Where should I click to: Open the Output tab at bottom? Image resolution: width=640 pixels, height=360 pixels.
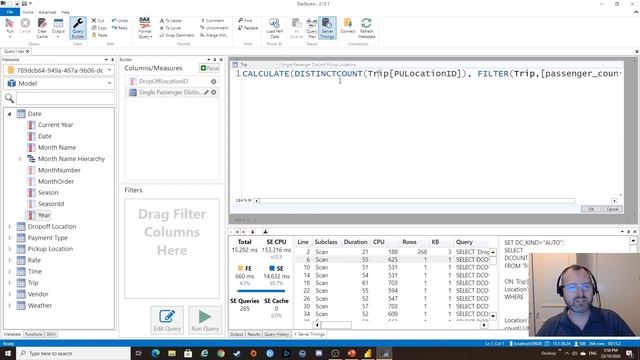tap(236, 334)
